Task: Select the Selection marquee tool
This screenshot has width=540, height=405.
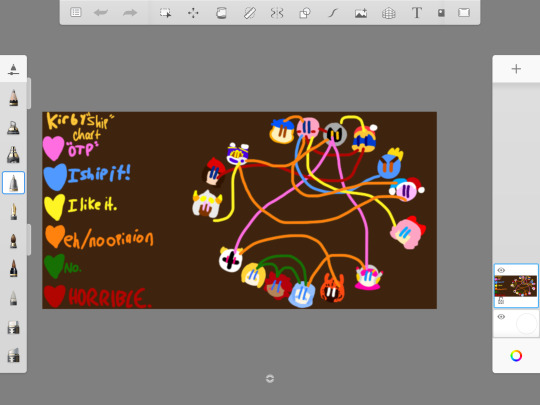Action: [165, 13]
